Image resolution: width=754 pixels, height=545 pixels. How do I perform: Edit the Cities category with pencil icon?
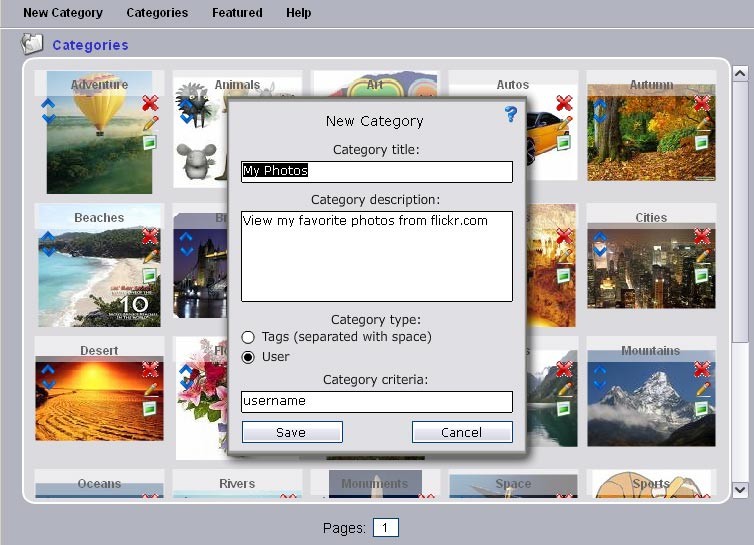pos(702,256)
